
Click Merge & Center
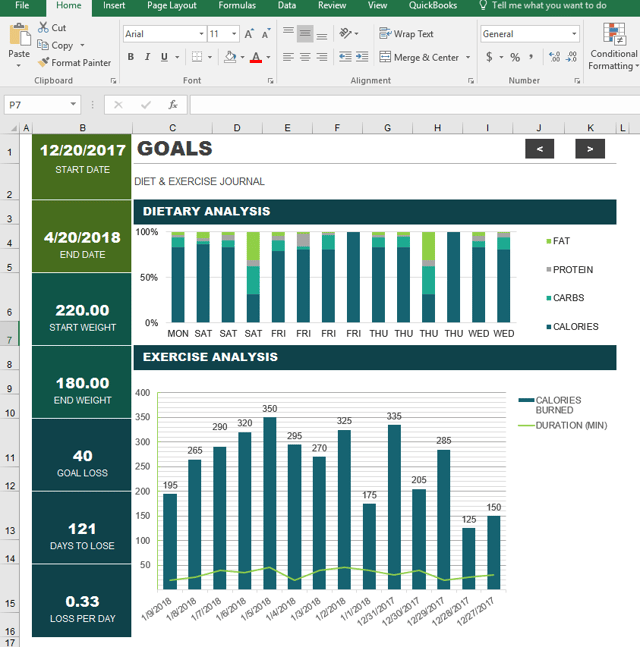click(419, 57)
